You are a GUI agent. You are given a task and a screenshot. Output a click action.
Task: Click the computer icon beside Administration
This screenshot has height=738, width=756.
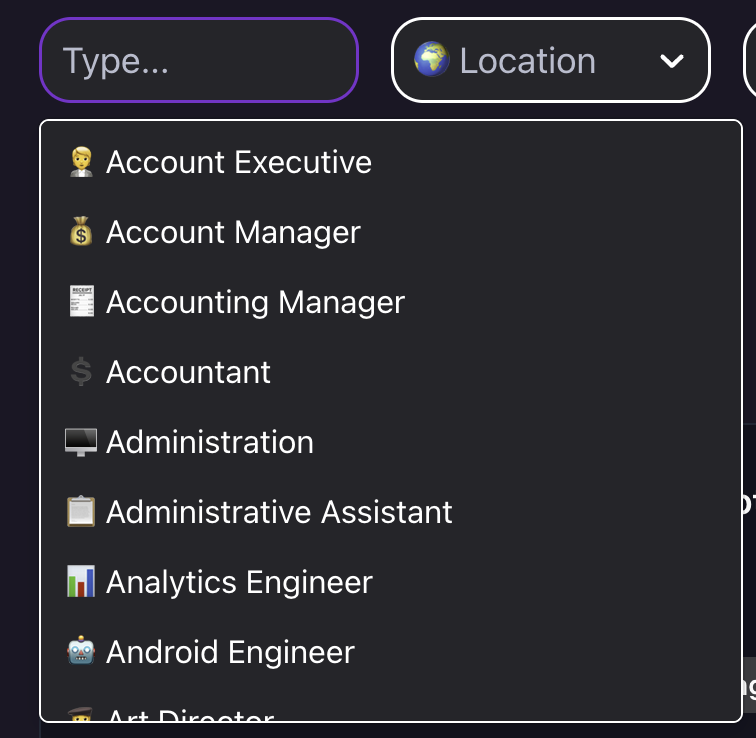point(81,442)
